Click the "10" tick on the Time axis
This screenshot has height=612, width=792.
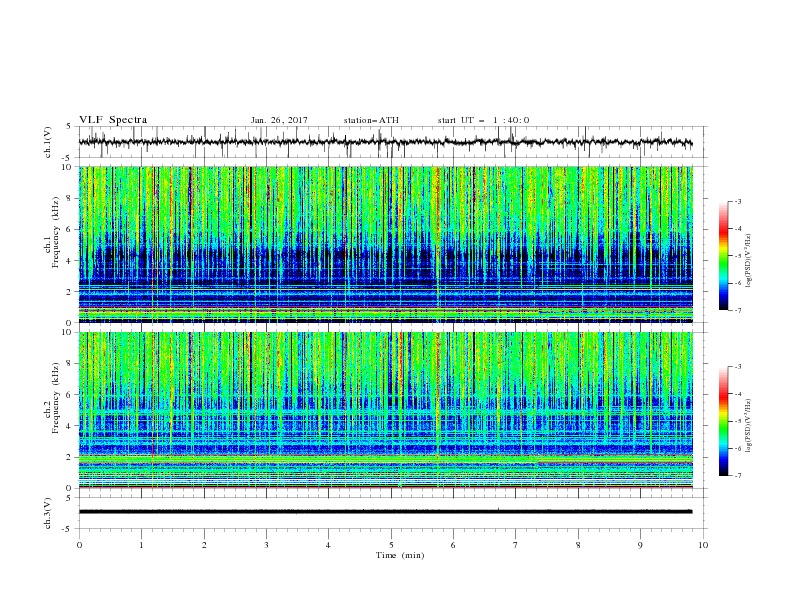click(x=703, y=545)
